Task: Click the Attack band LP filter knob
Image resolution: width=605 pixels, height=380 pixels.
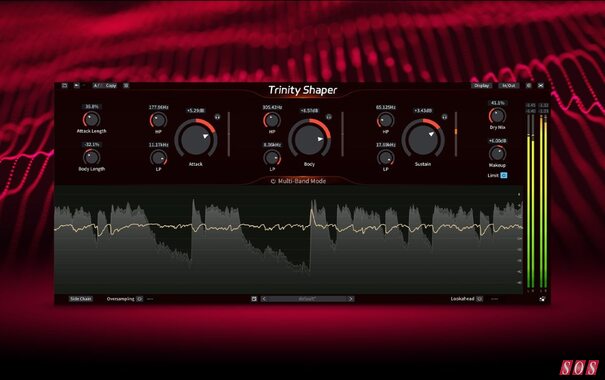Action: [x=158, y=158]
